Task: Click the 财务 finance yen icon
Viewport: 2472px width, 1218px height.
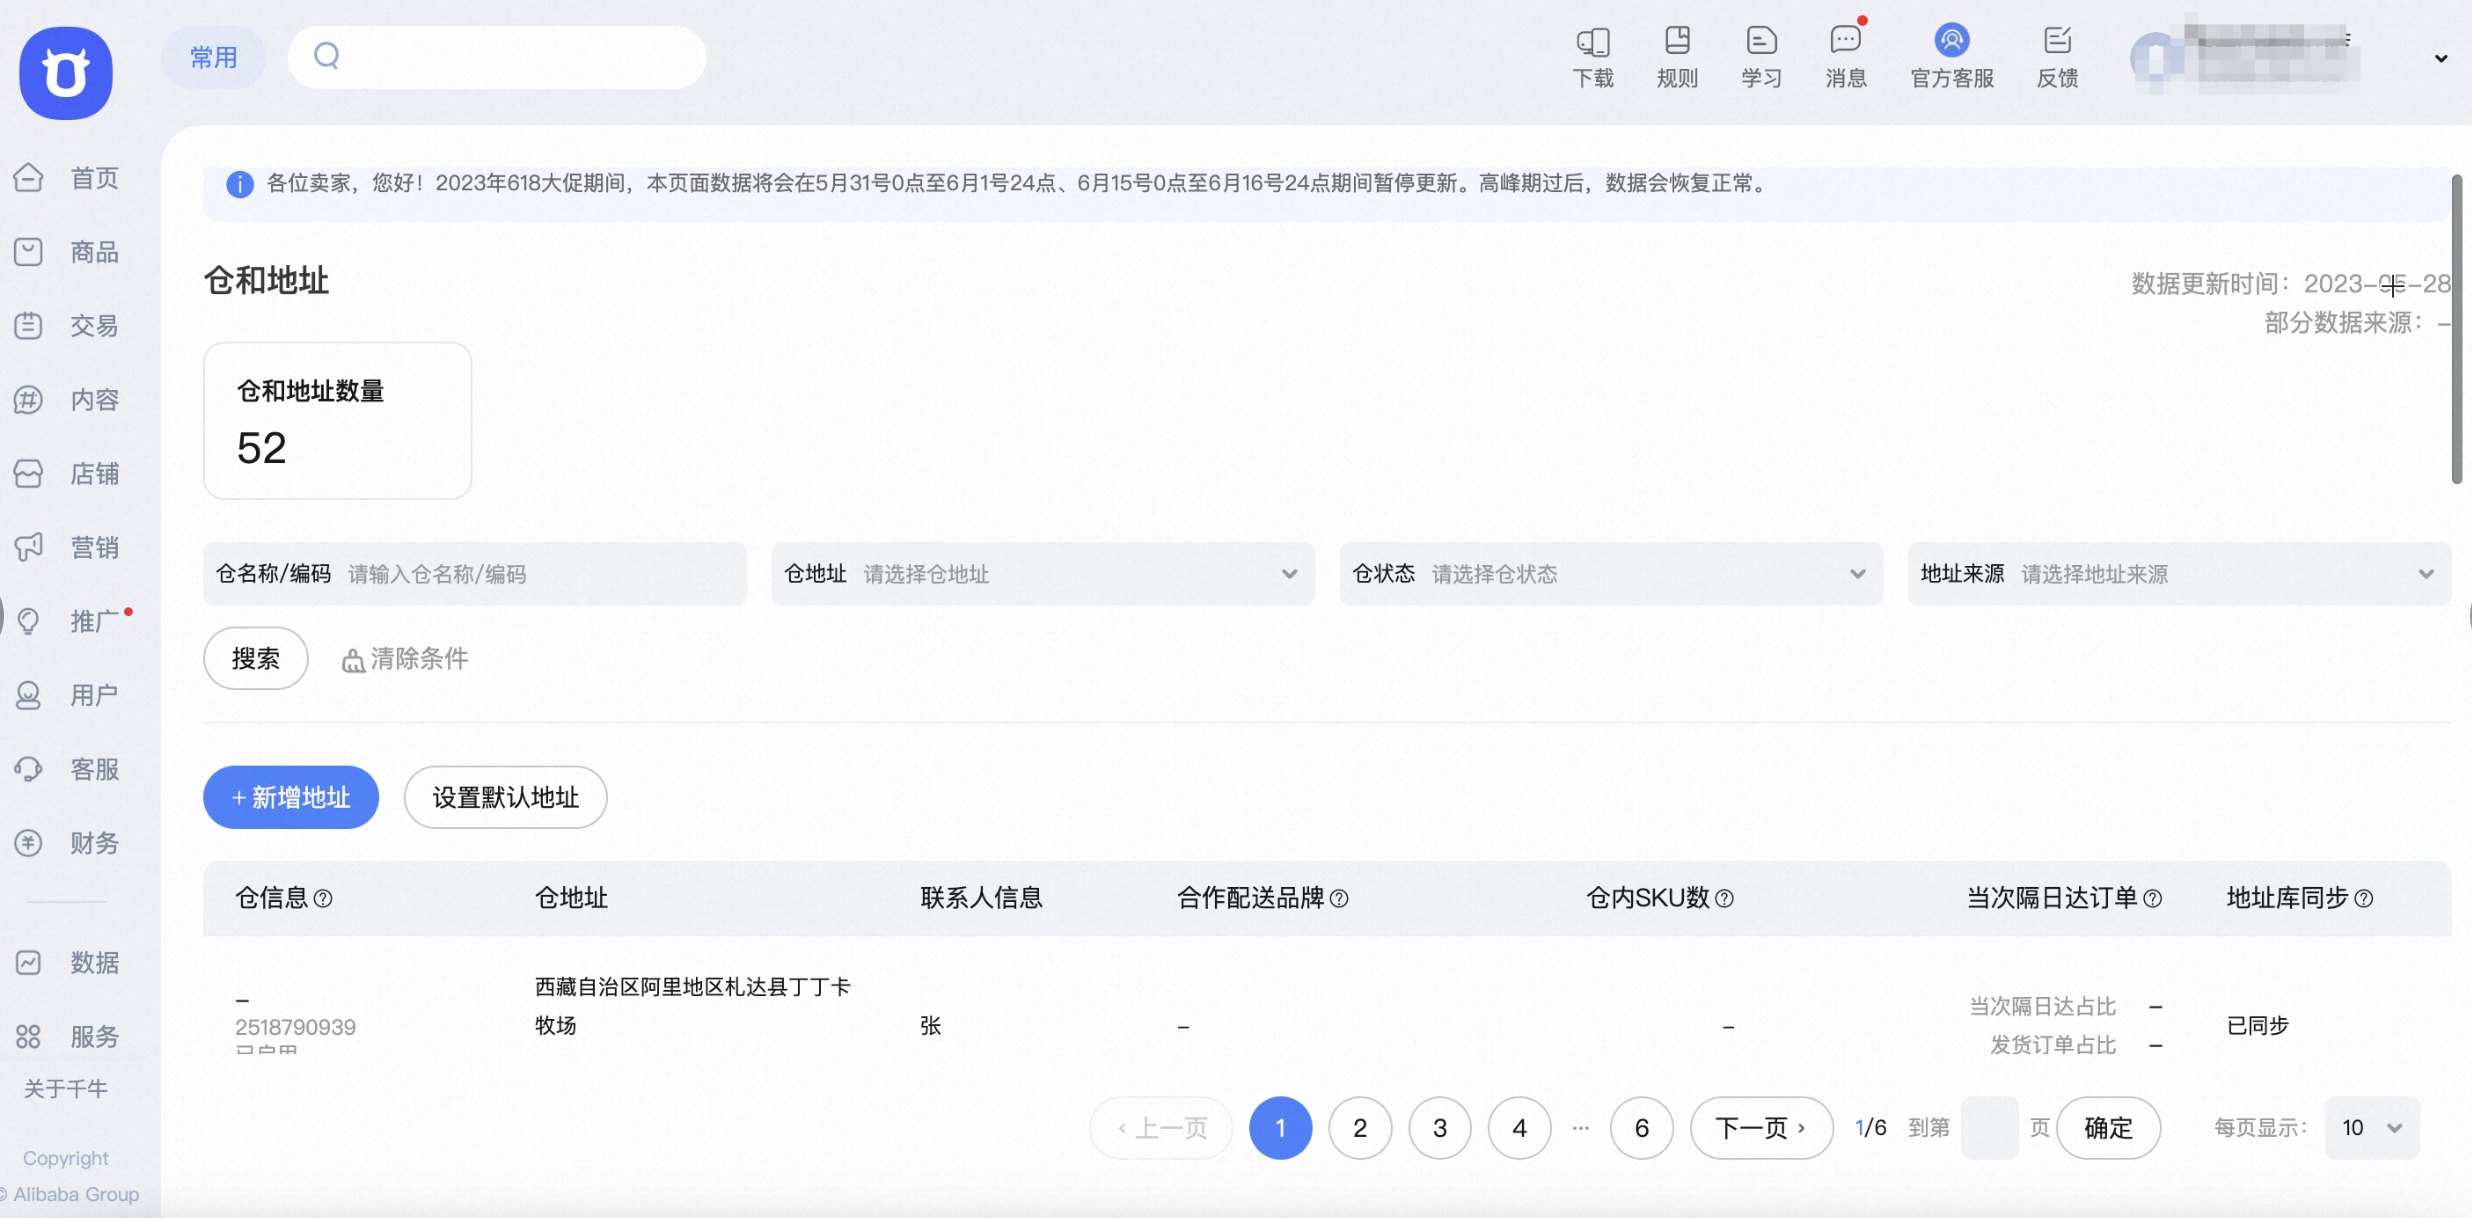Action: pos(29,843)
